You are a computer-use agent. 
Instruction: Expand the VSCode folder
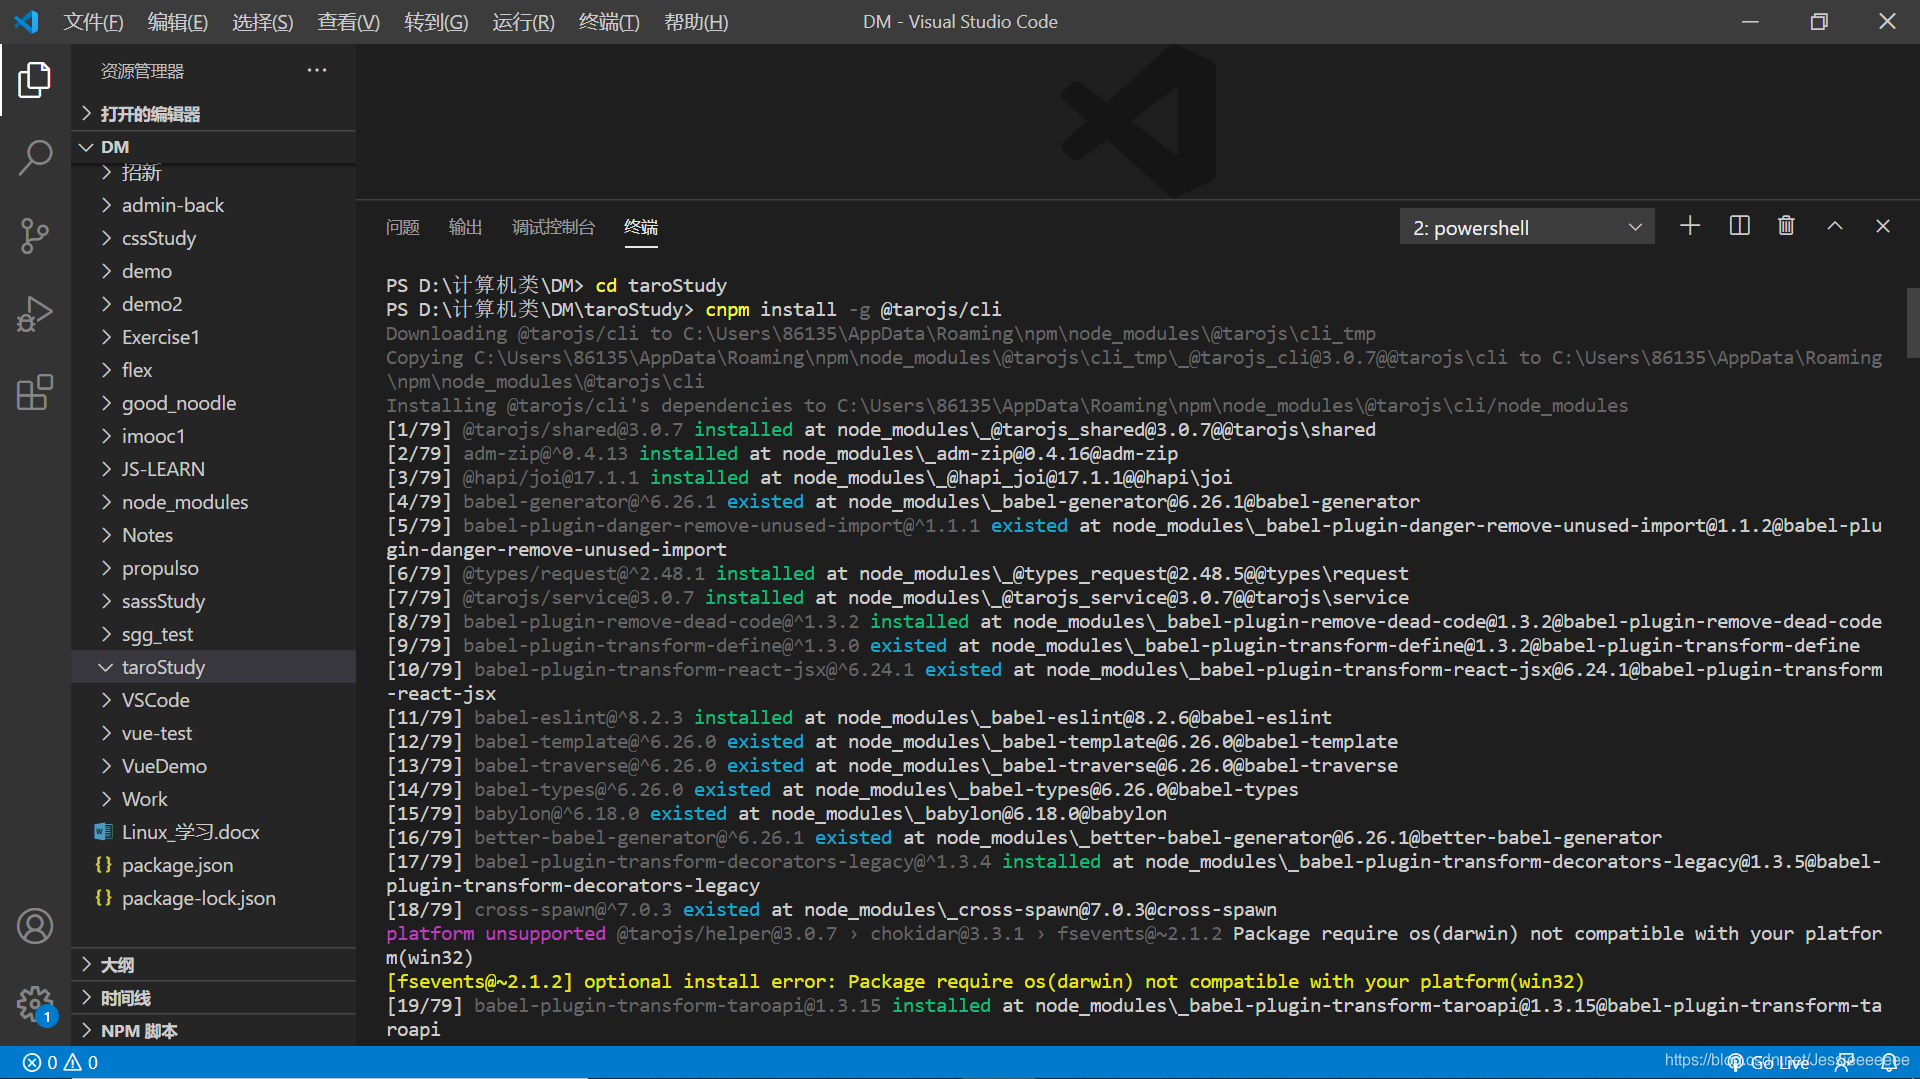[x=214, y=700]
